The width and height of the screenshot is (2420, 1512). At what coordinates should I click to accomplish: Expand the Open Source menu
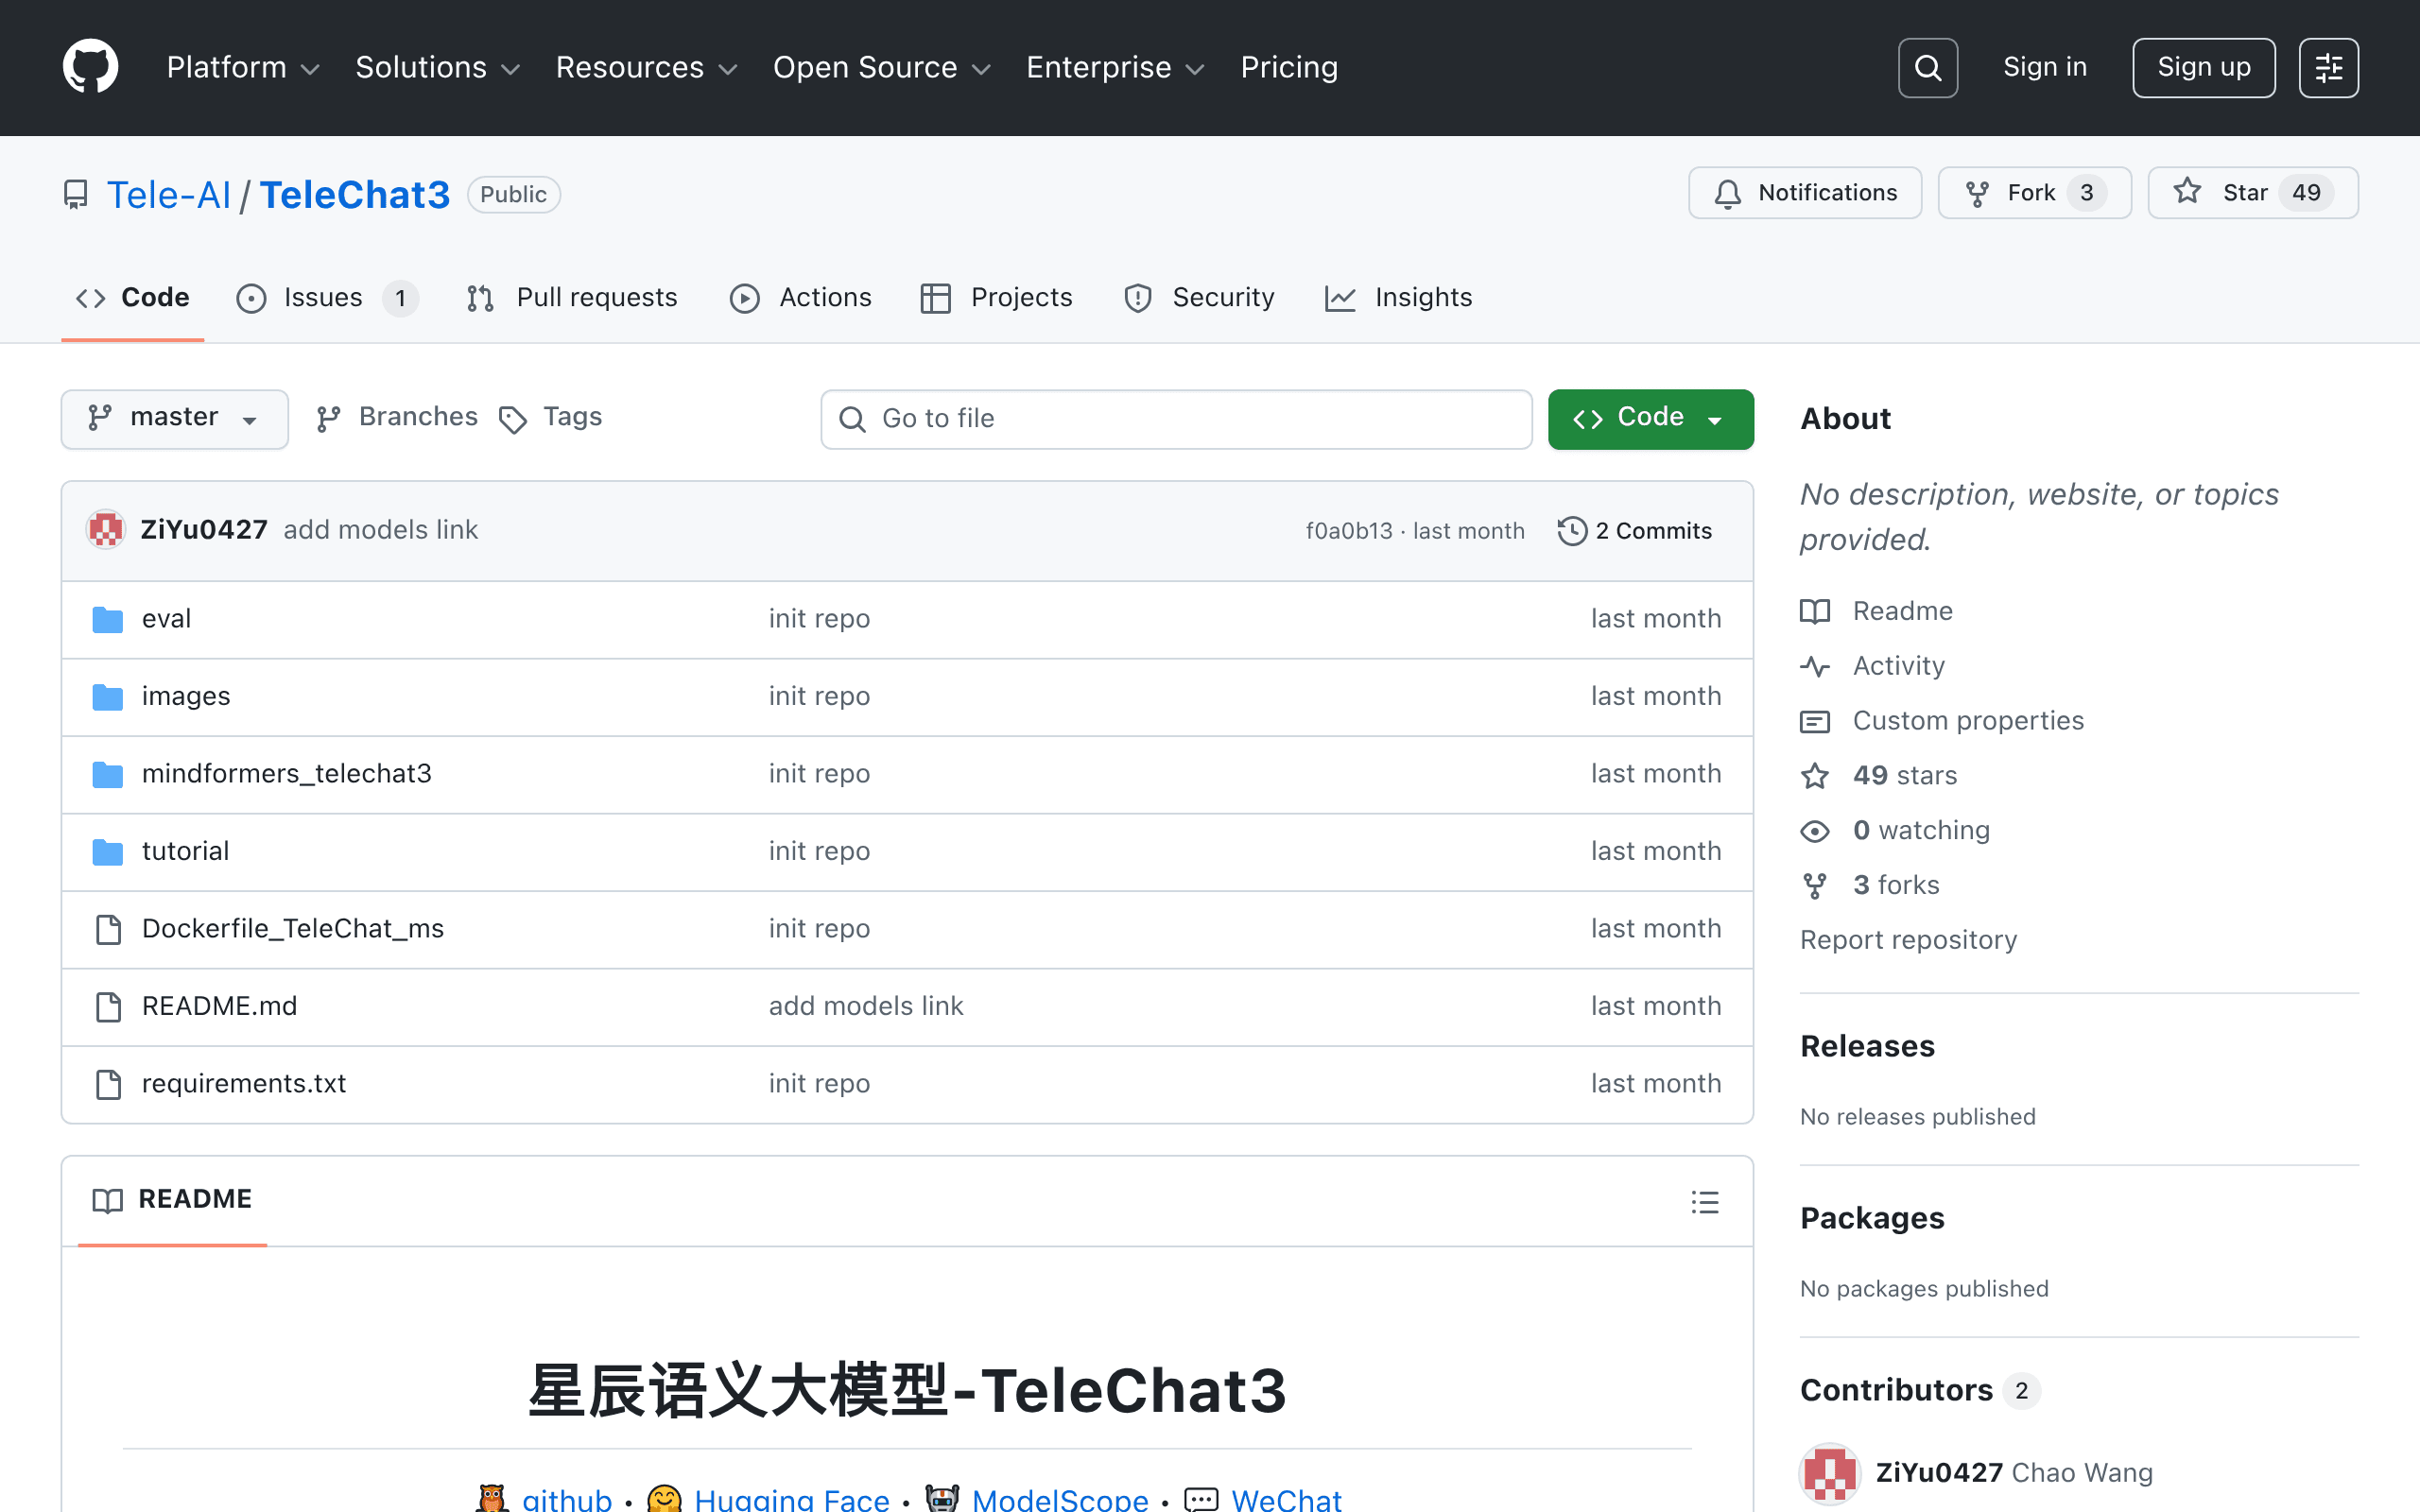(882, 67)
